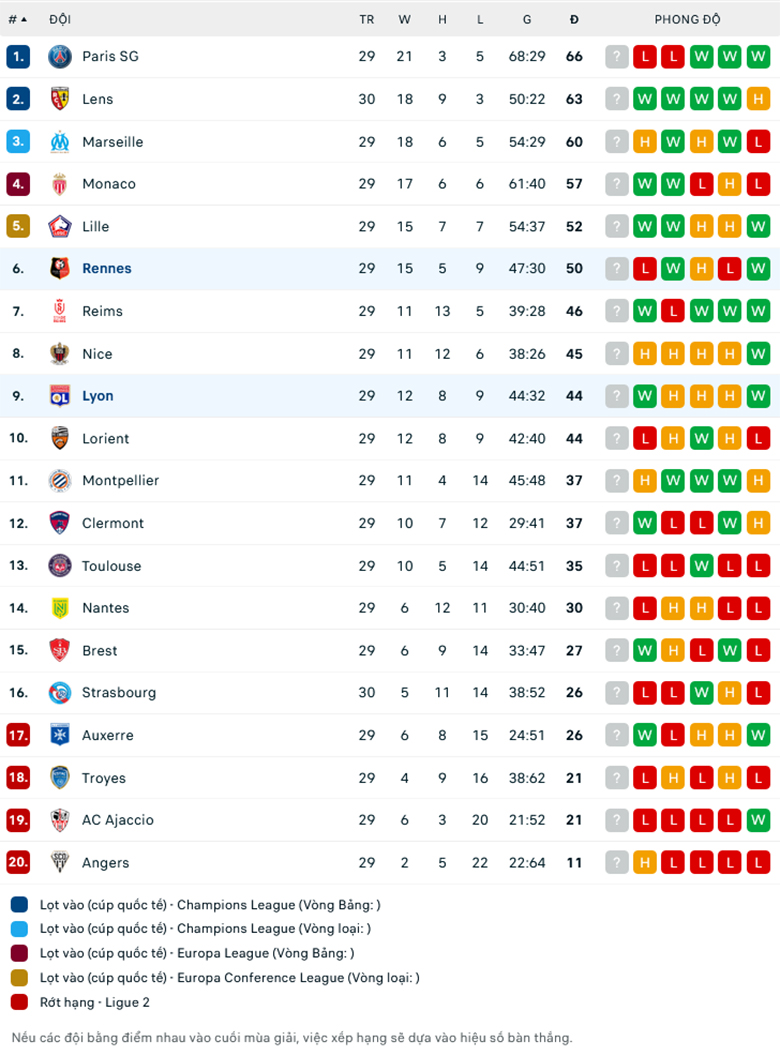The image size is (780, 1056).
Task: Open the Rennes team page link
Action: pyautogui.click(x=107, y=268)
